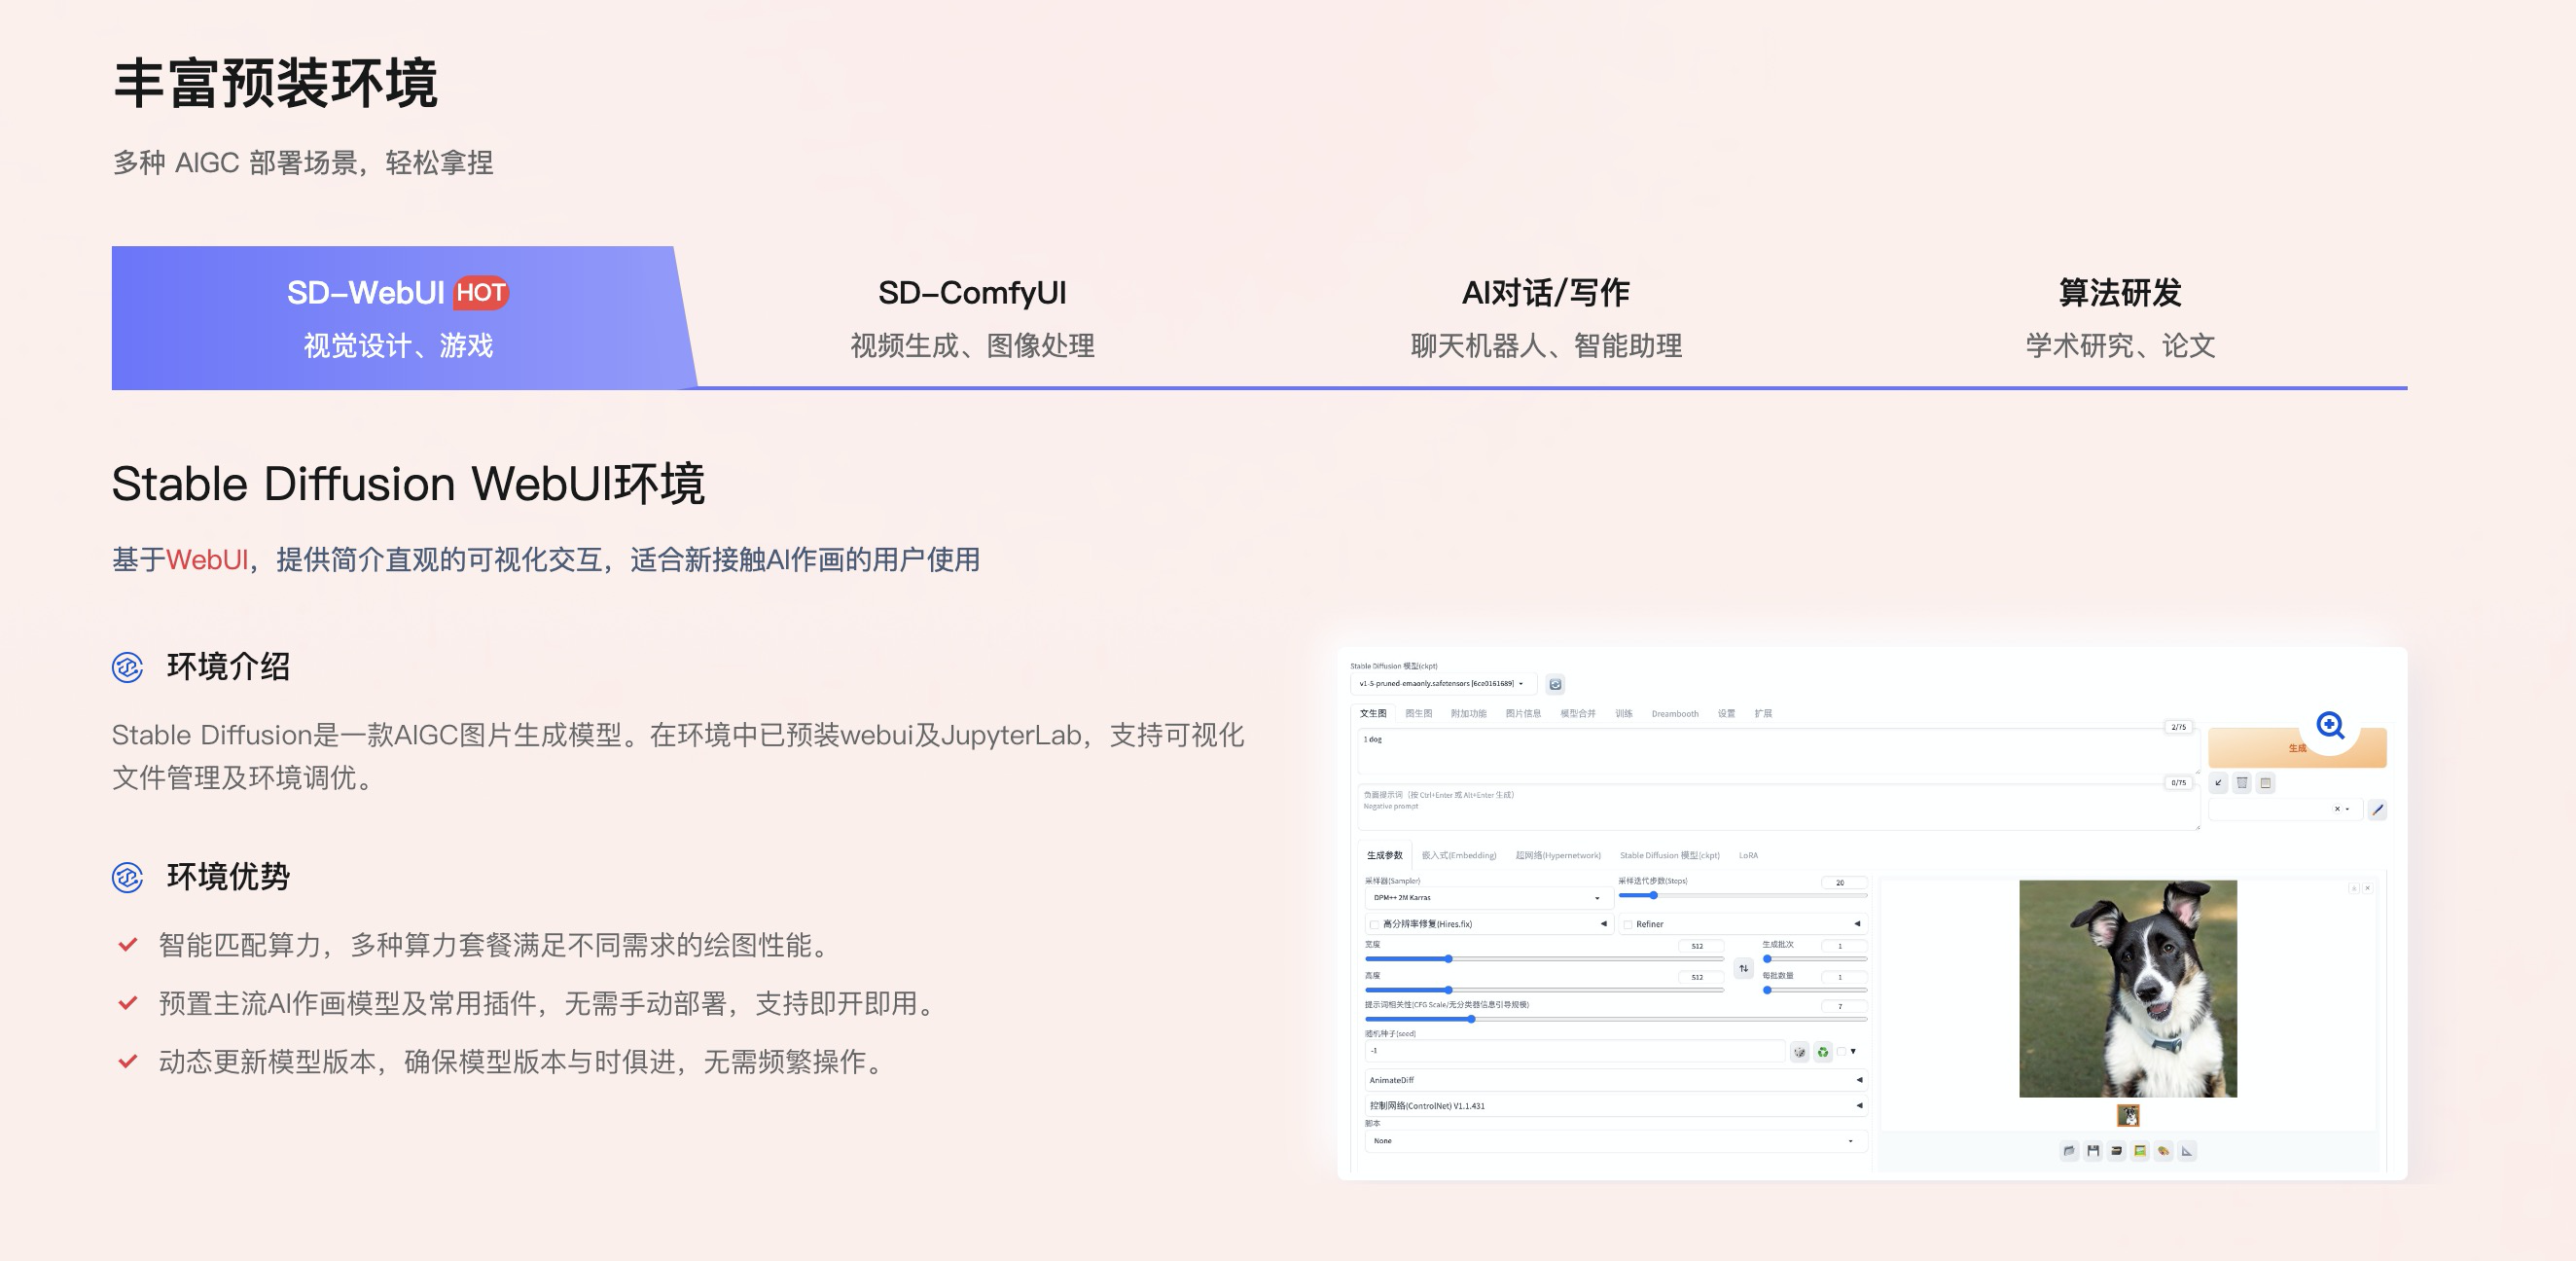Click the green recycle reuse seed icon
This screenshot has width=2576, height=1261.
(1823, 1051)
